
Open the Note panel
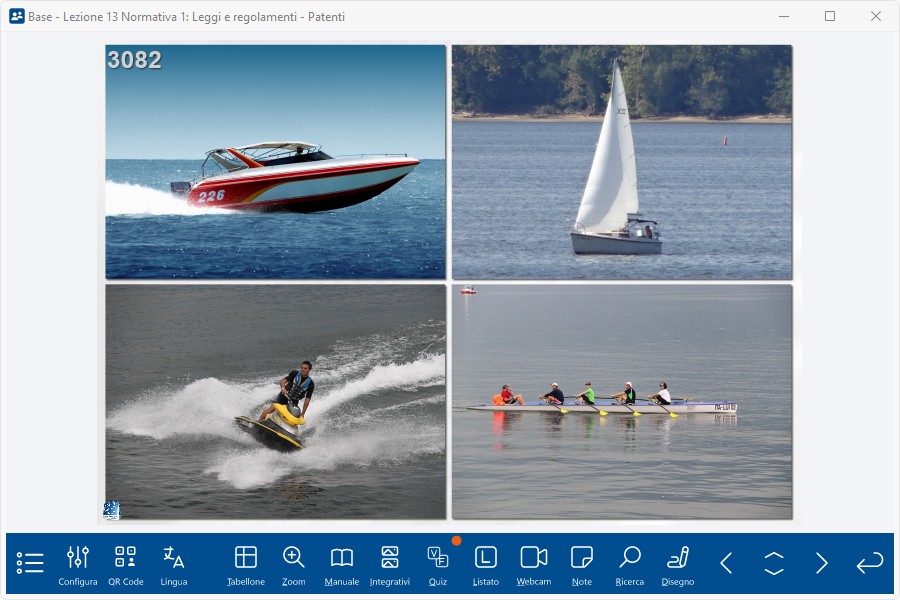point(582,564)
